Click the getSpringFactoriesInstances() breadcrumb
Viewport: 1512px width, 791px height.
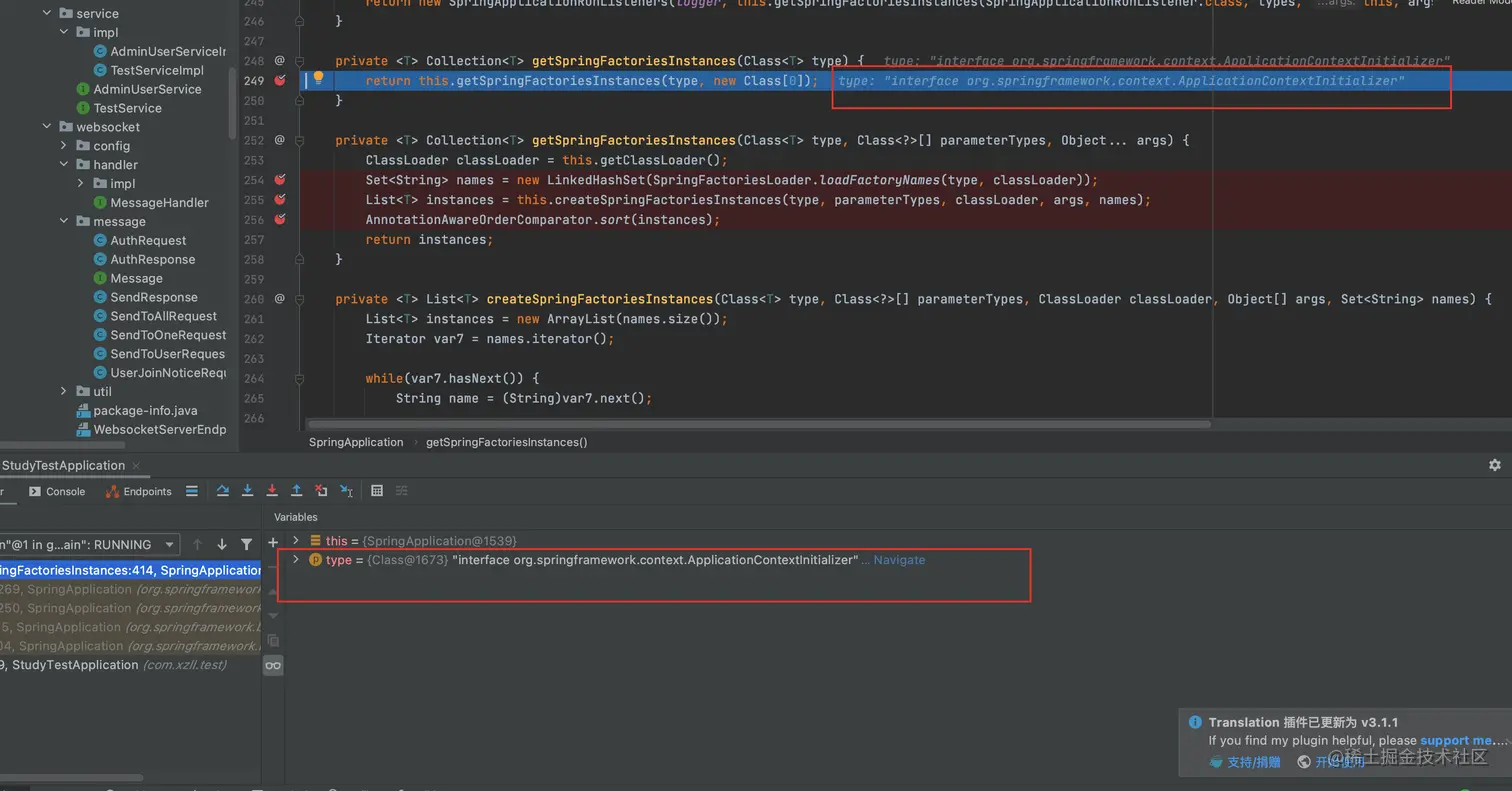click(507, 442)
